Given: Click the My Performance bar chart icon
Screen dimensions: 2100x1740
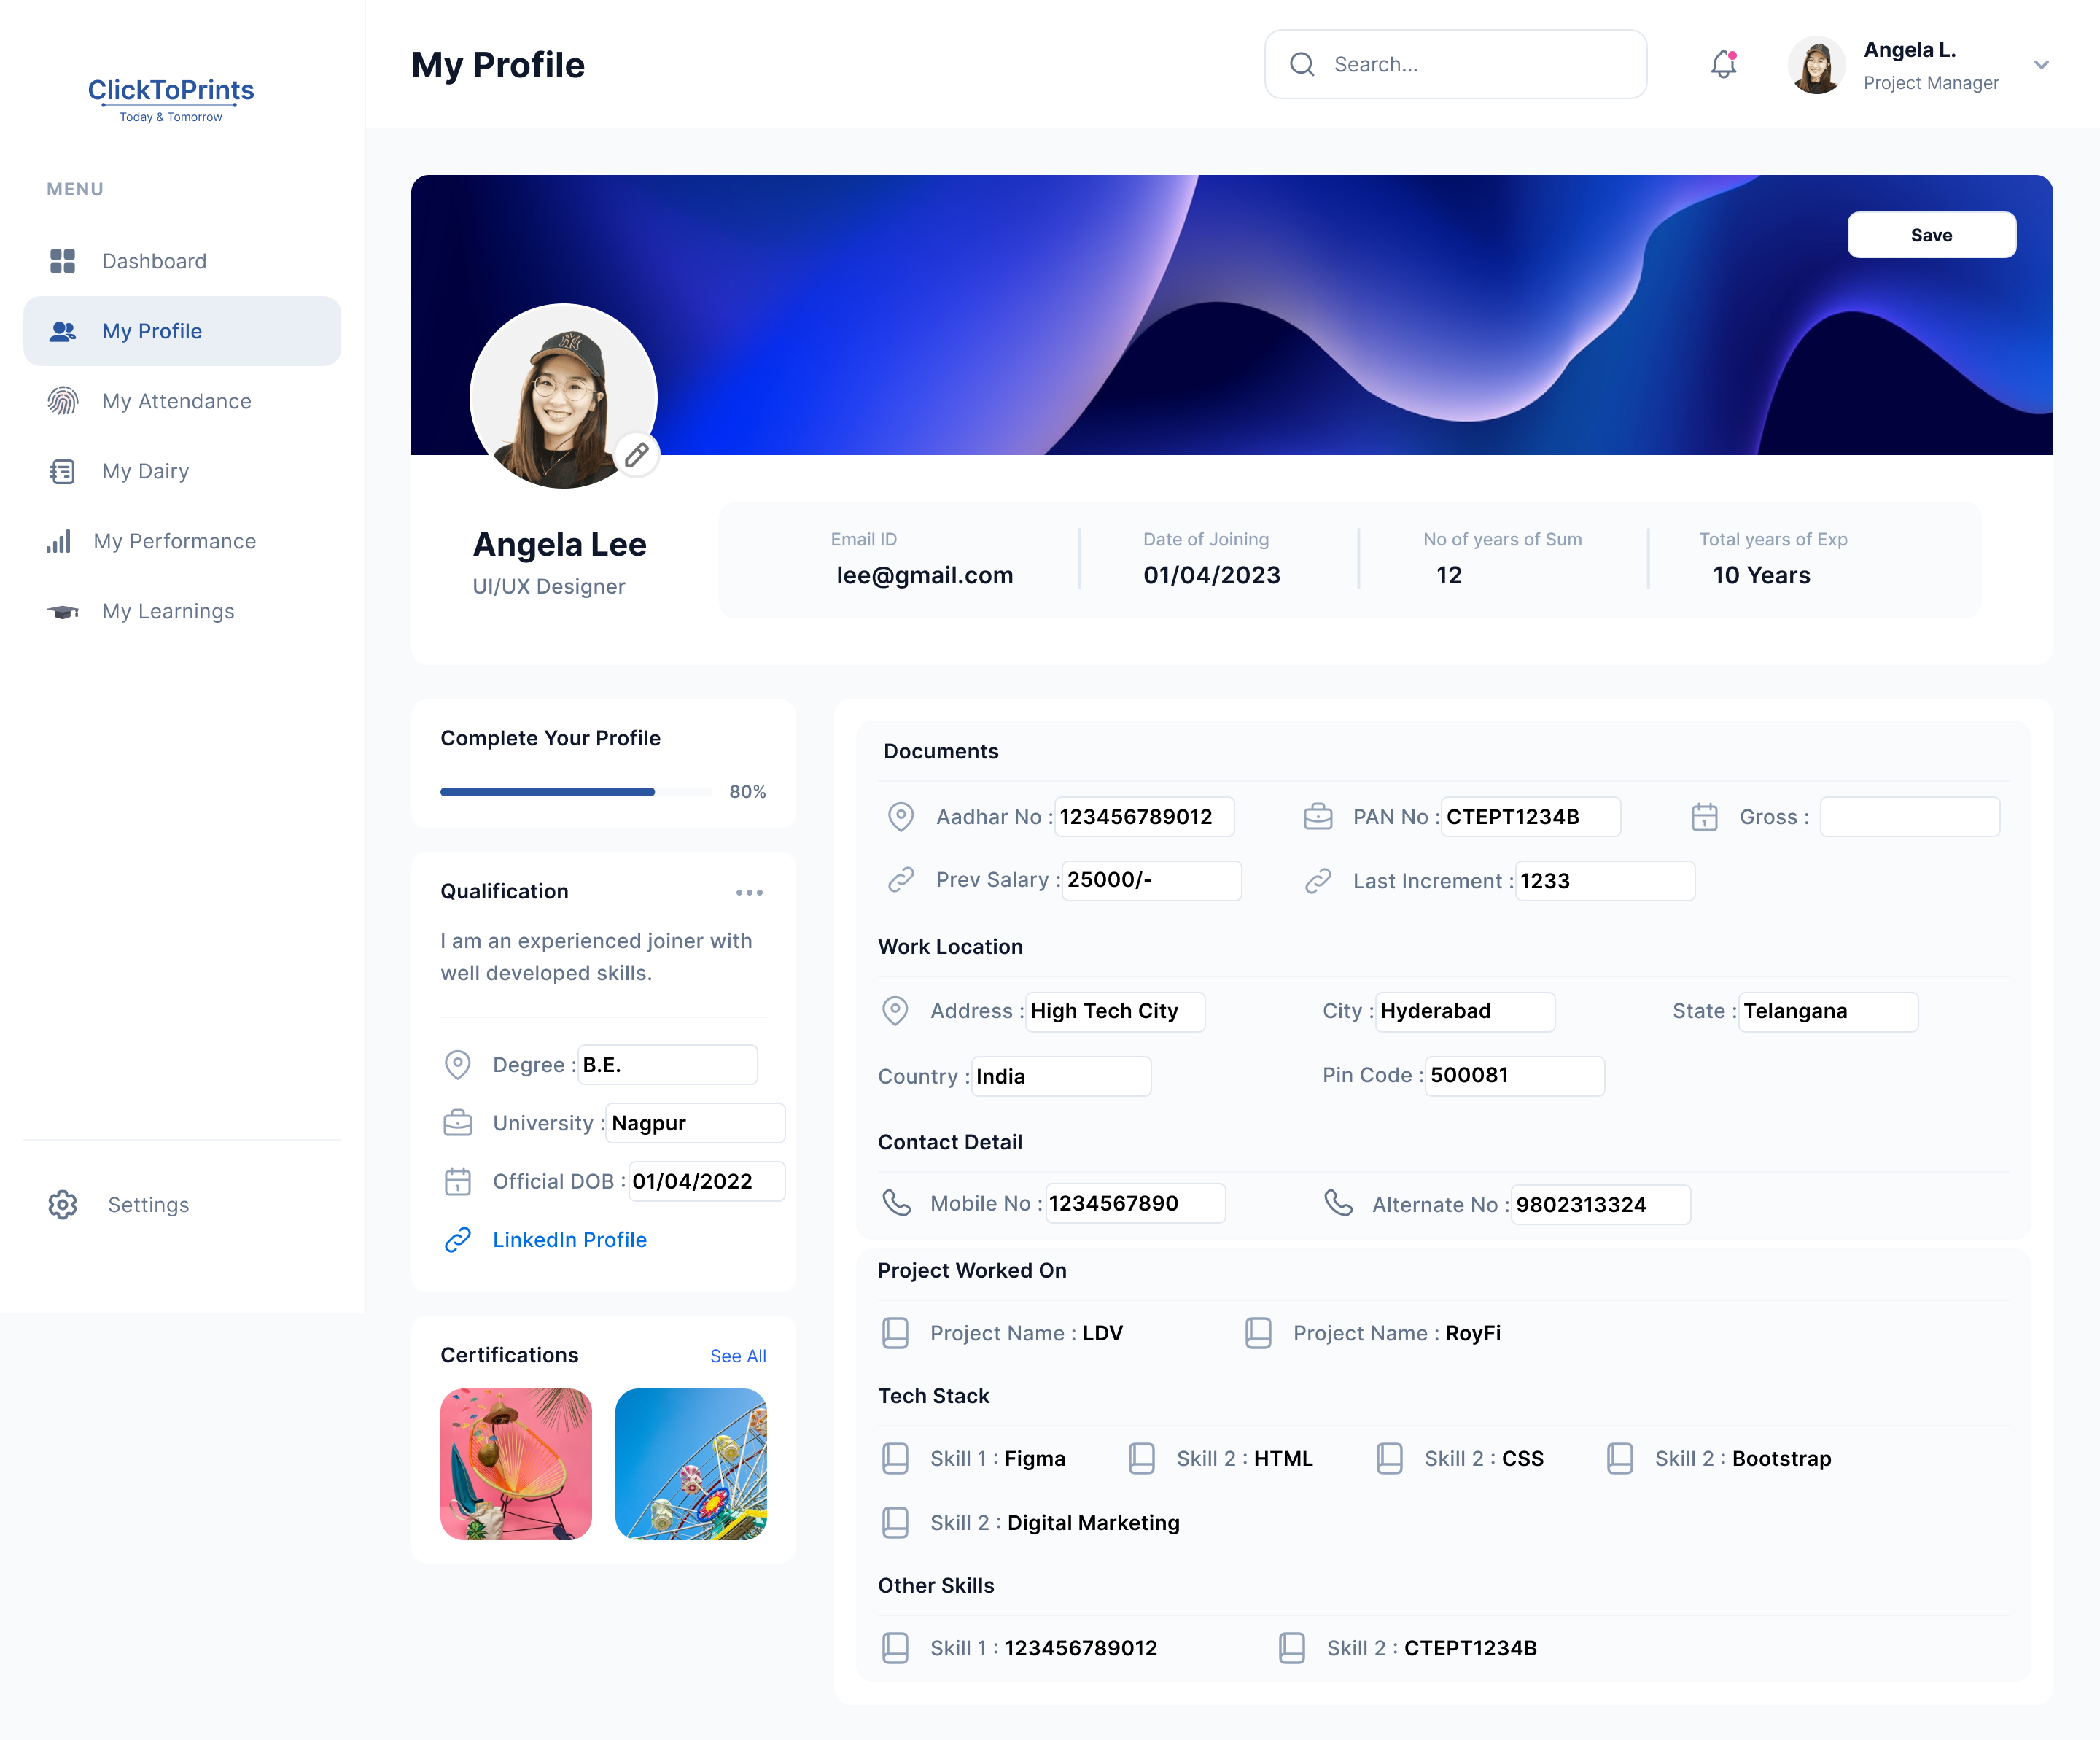Looking at the screenshot, I should (58, 541).
